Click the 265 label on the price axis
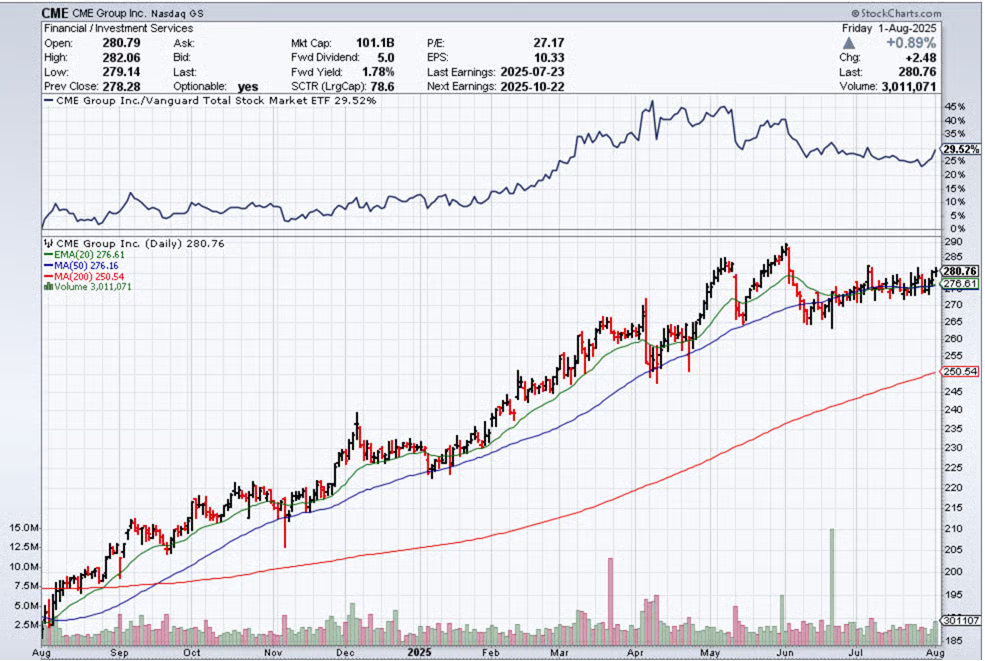Image resolution: width=985 pixels, height=661 pixels. (x=953, y=322)
